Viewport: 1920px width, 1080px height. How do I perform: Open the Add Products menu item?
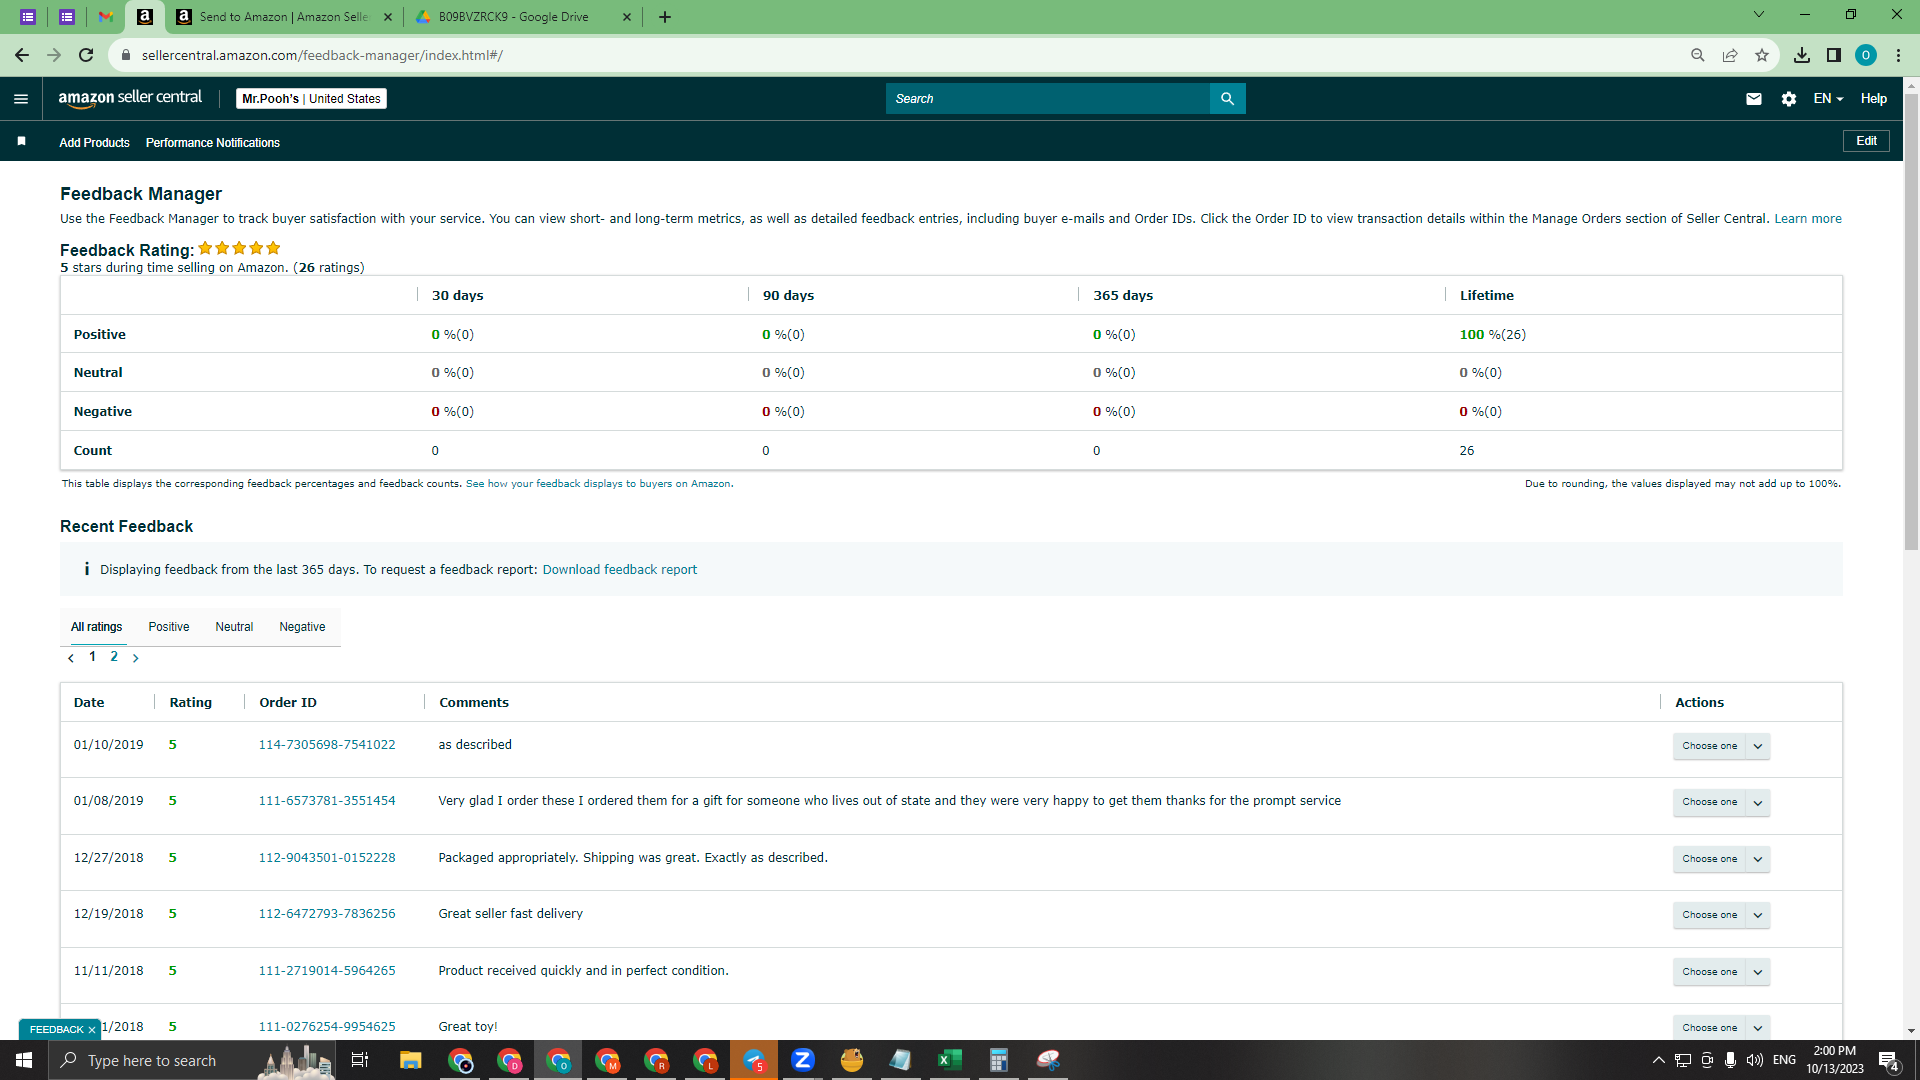click(x=94, y=143)
